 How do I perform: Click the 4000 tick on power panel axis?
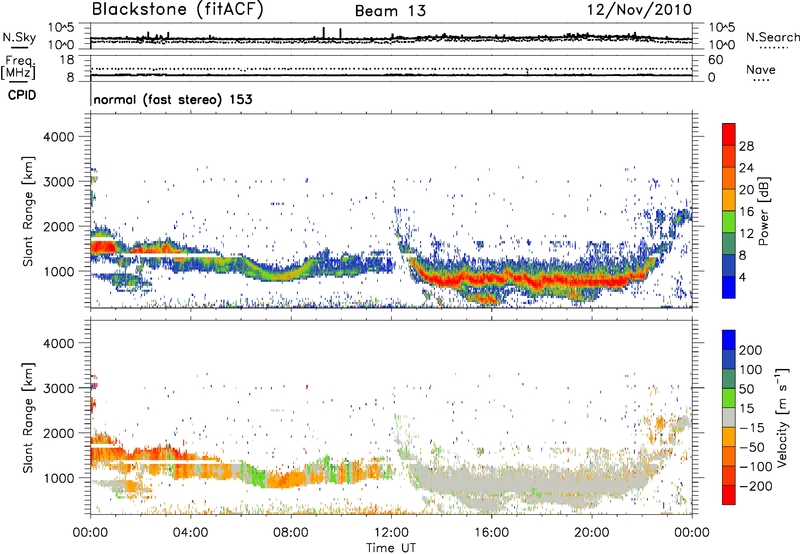pos(58,137)
